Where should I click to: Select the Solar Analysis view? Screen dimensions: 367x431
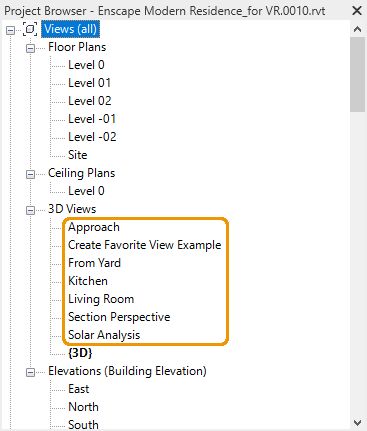(x=104, y=335)
